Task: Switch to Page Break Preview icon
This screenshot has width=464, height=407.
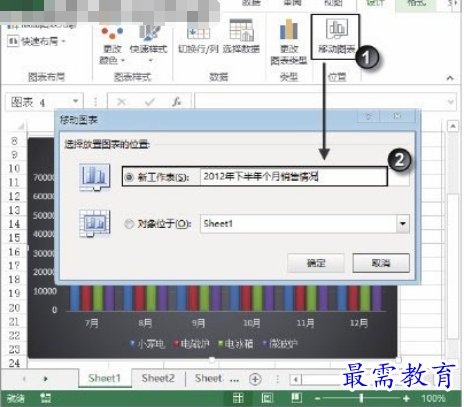Action: tap(296, 398)
